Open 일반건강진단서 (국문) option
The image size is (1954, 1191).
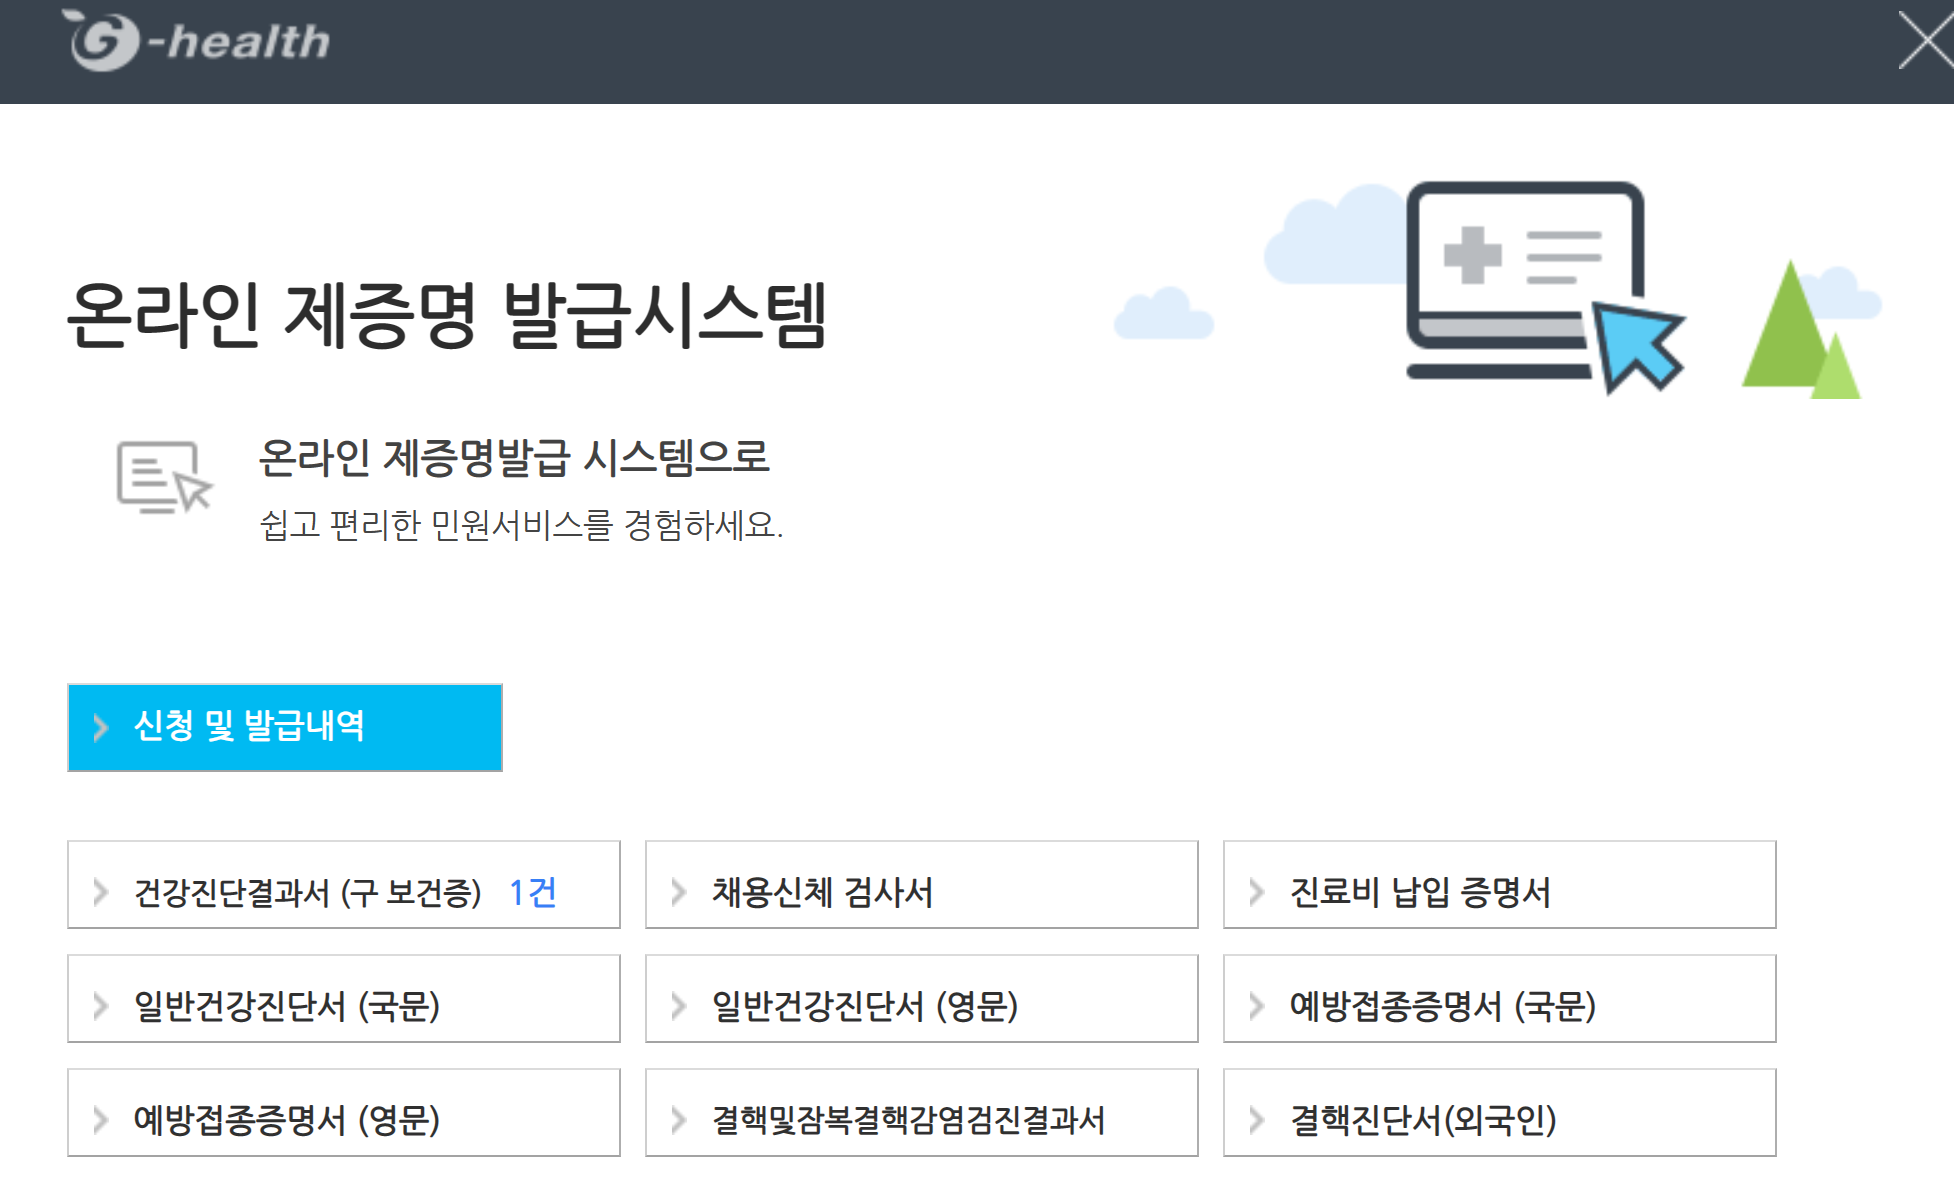[287, 1005]
